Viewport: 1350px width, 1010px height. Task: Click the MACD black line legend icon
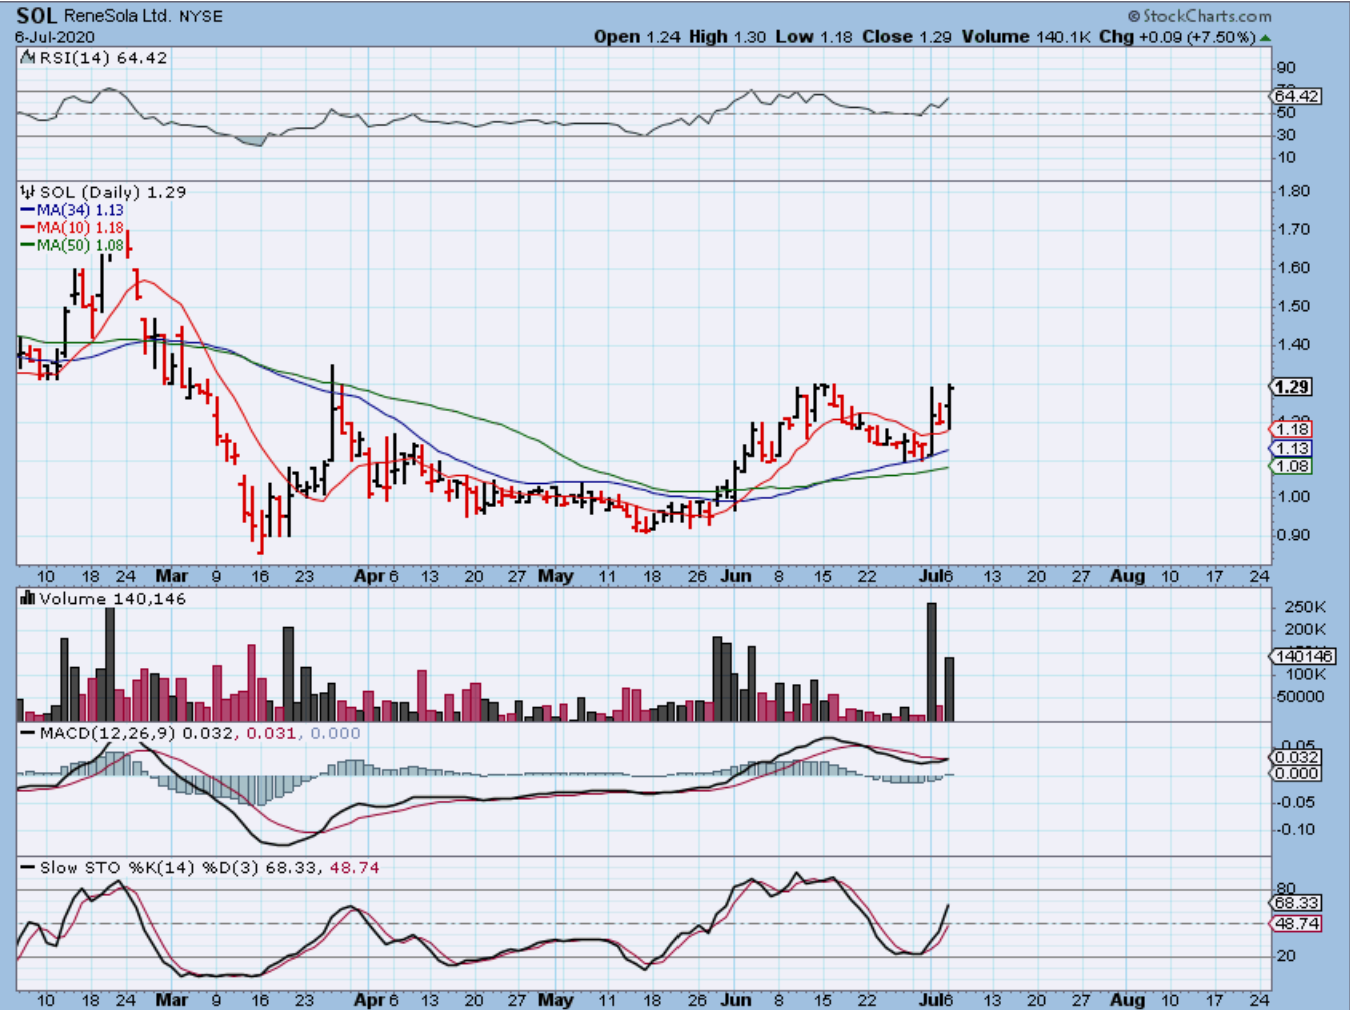tap(28, 734)
